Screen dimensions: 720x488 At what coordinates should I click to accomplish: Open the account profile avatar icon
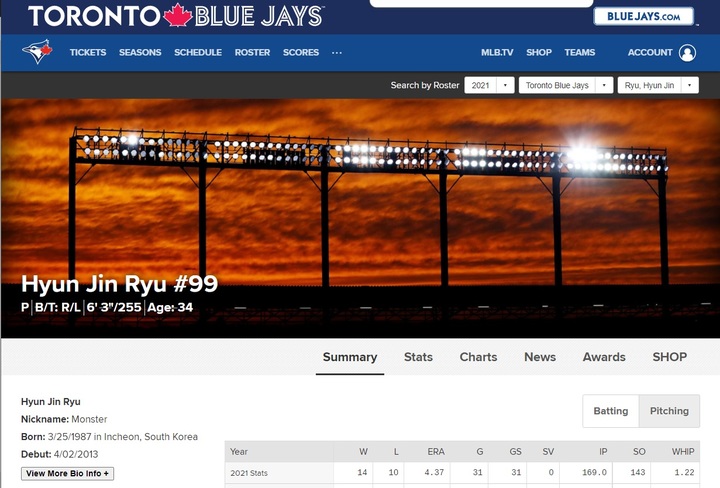[687, 53]
